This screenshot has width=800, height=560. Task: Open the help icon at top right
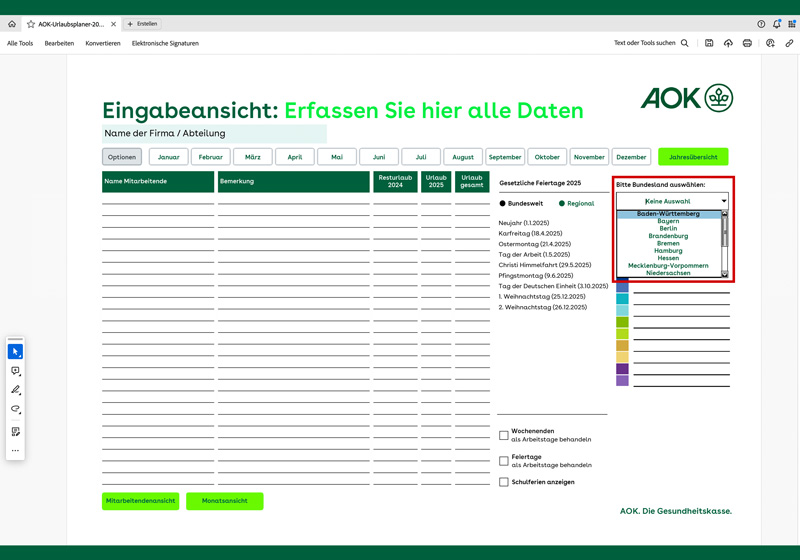pyautogui.click(x=761, y=24)
